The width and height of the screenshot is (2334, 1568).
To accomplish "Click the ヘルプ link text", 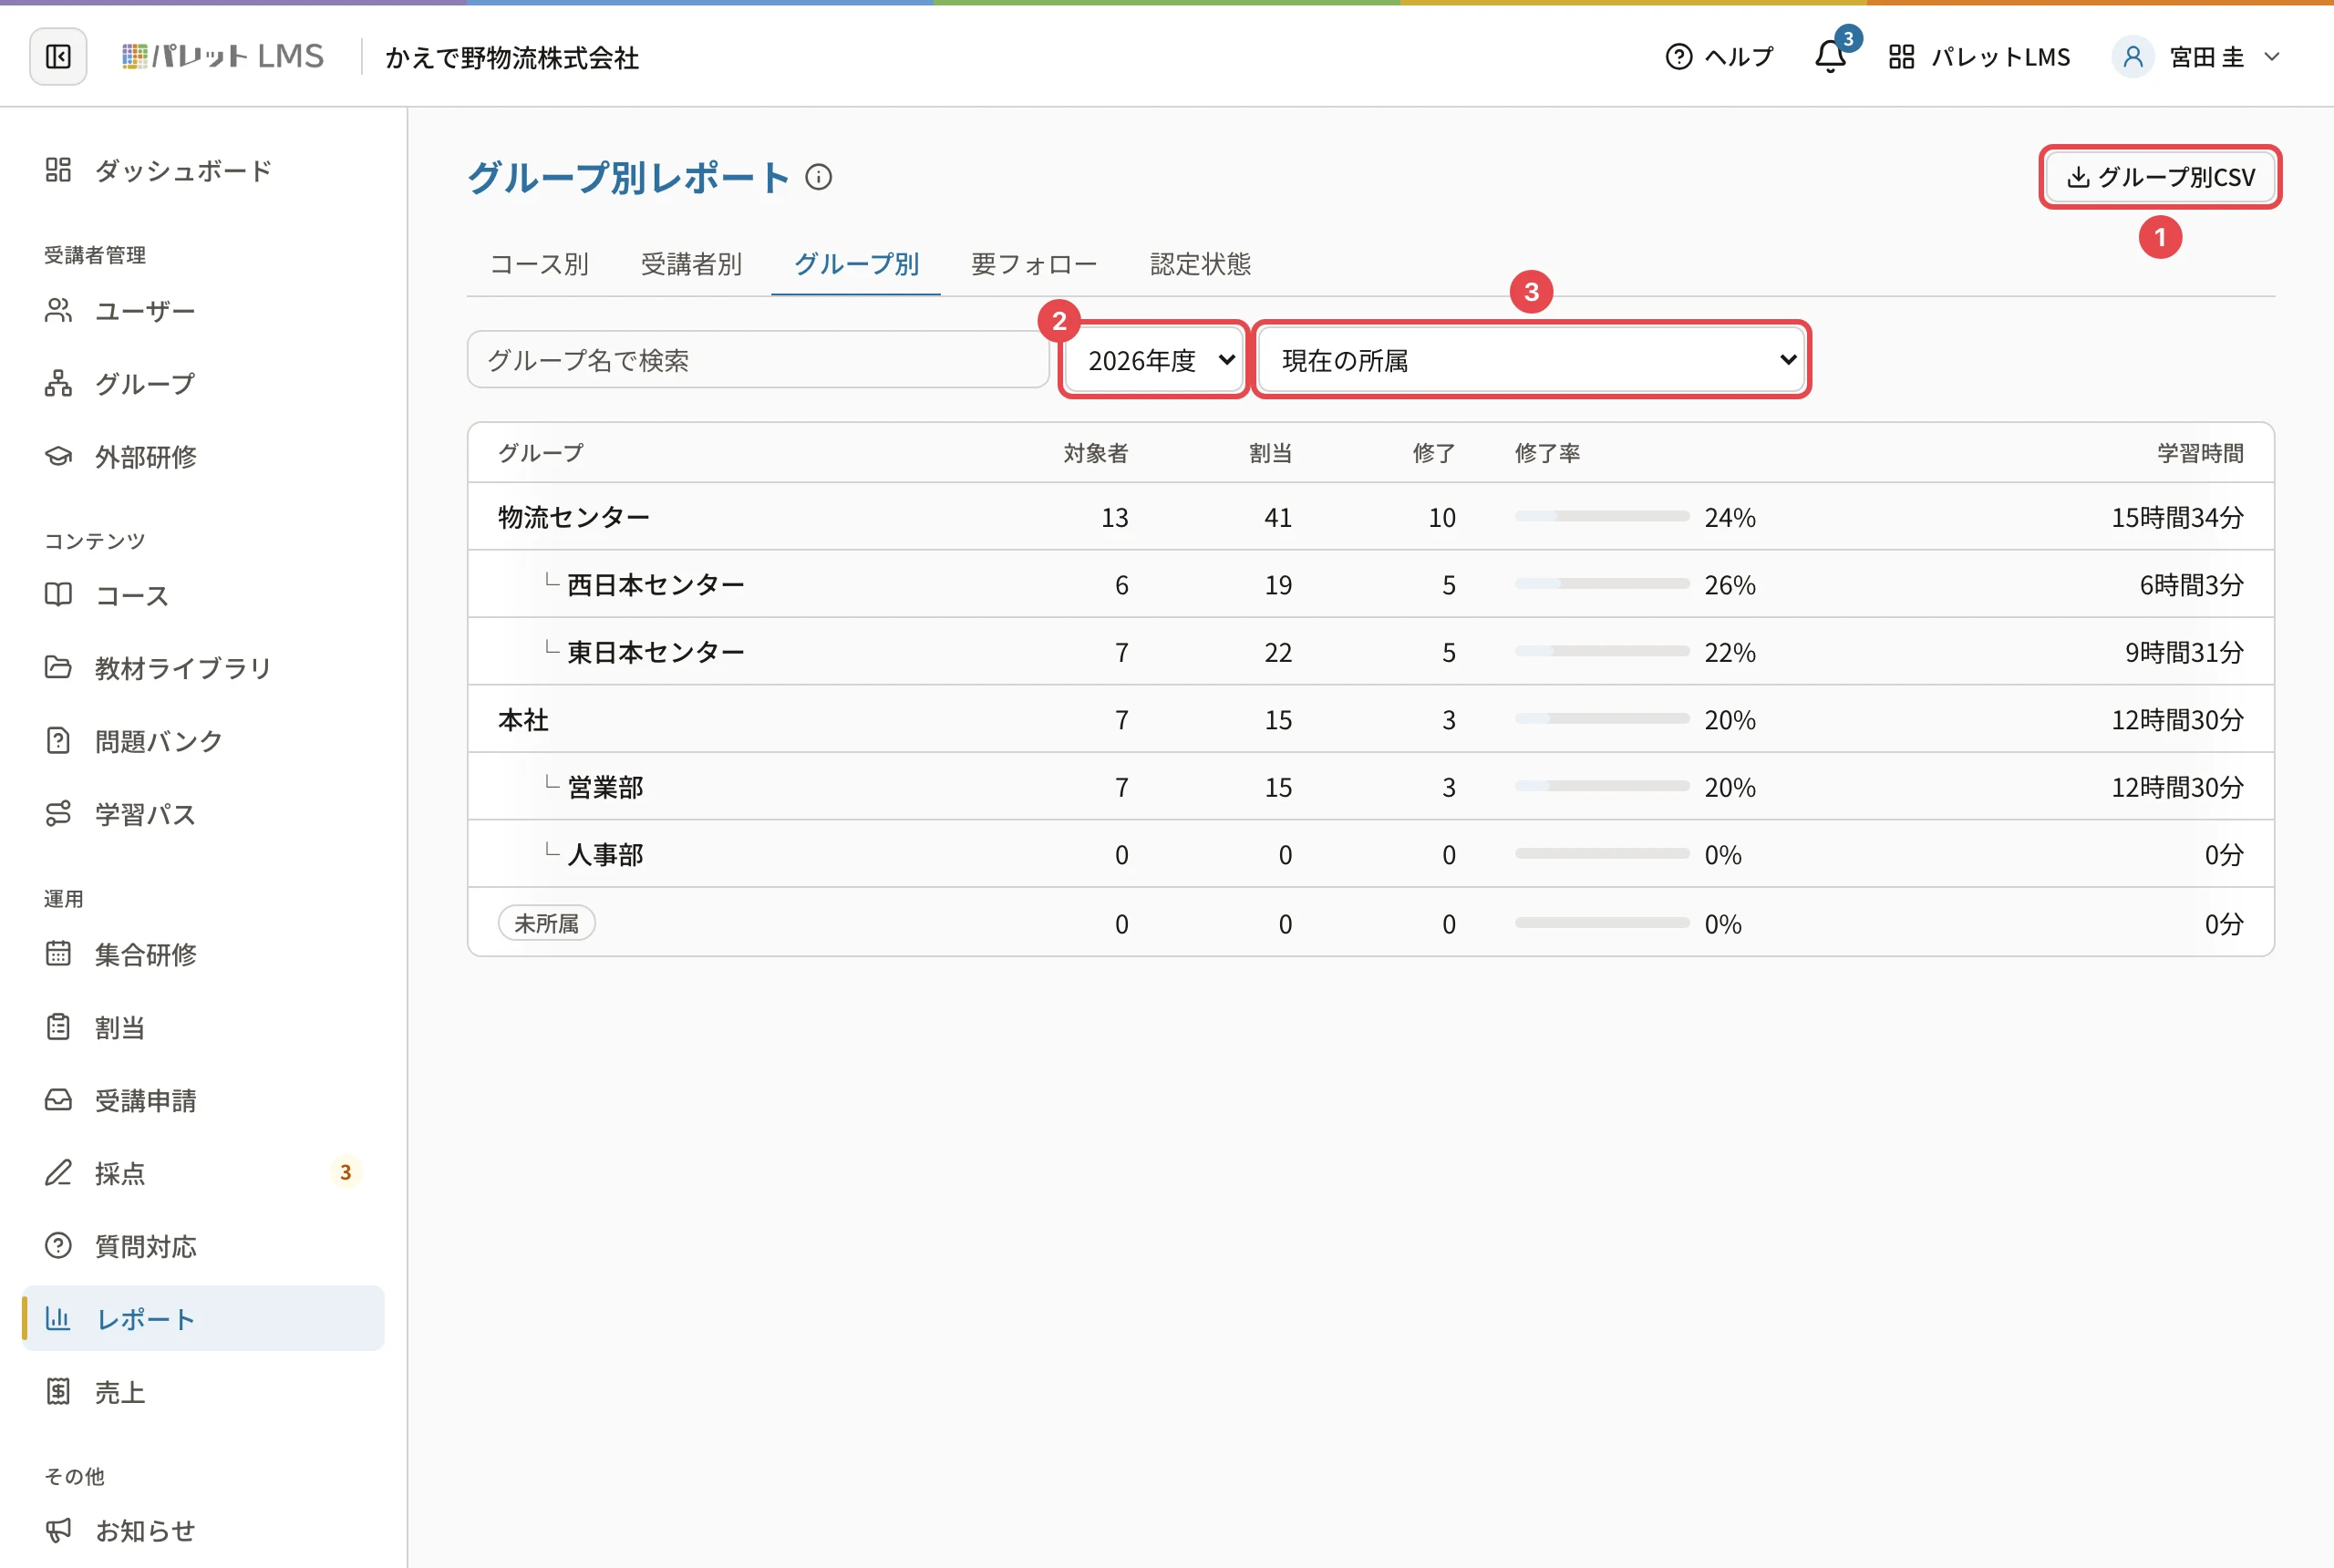I will (x=1739, y=57).
